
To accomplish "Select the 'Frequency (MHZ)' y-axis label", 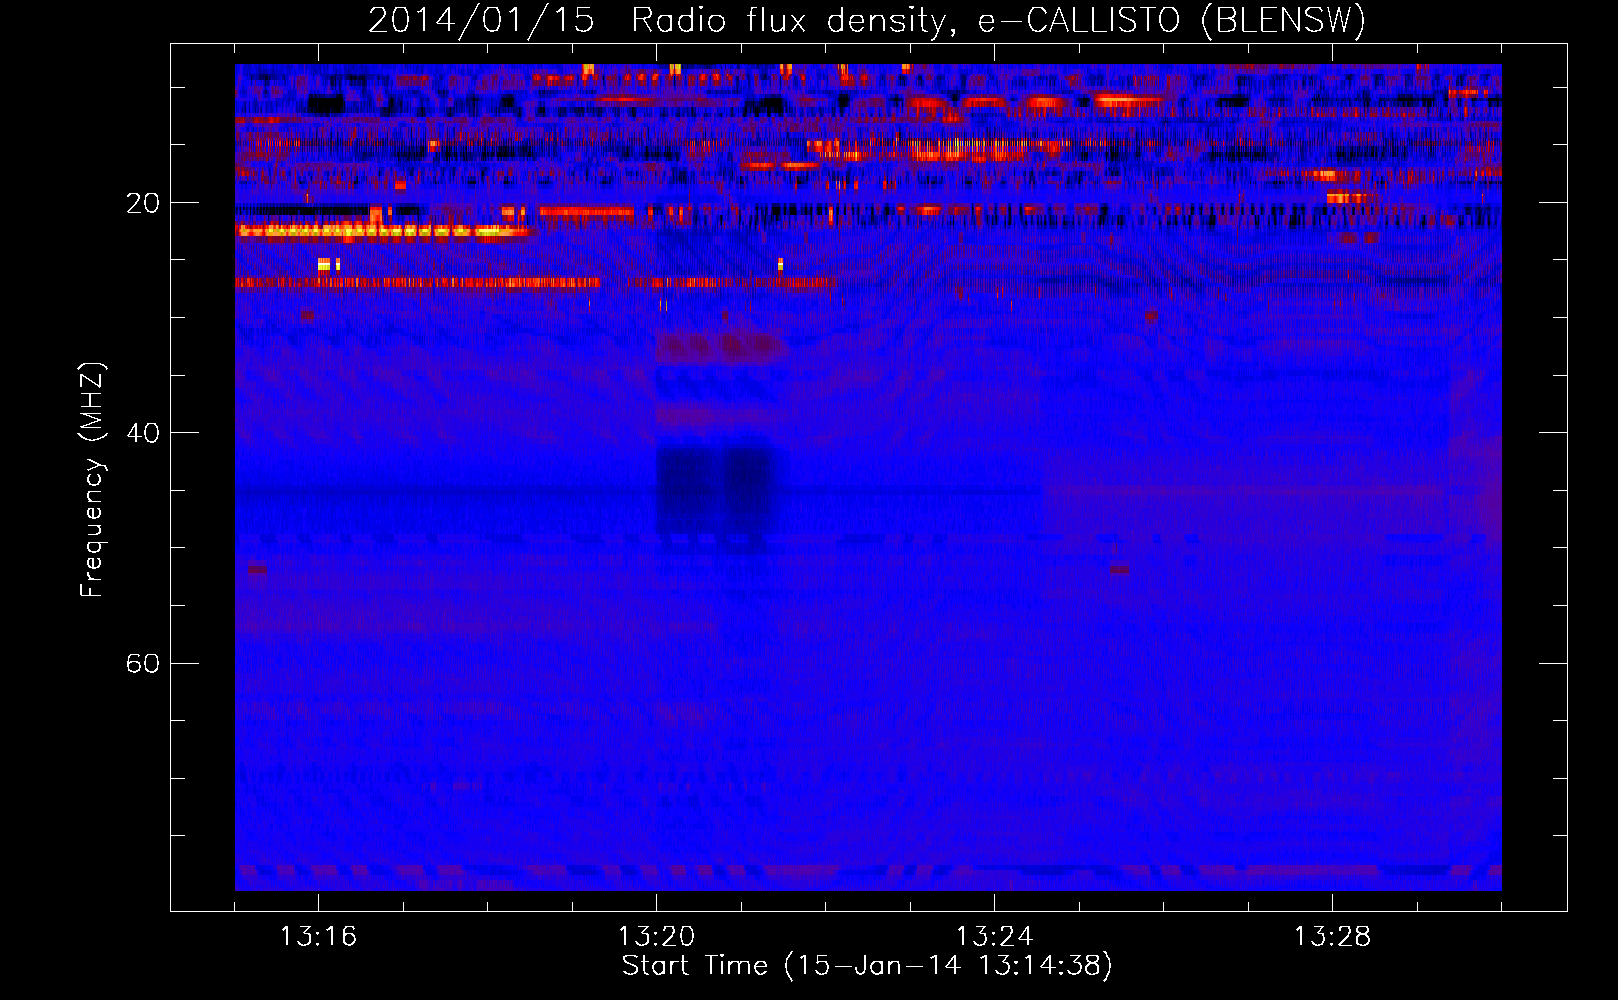I will click(92, 480).
